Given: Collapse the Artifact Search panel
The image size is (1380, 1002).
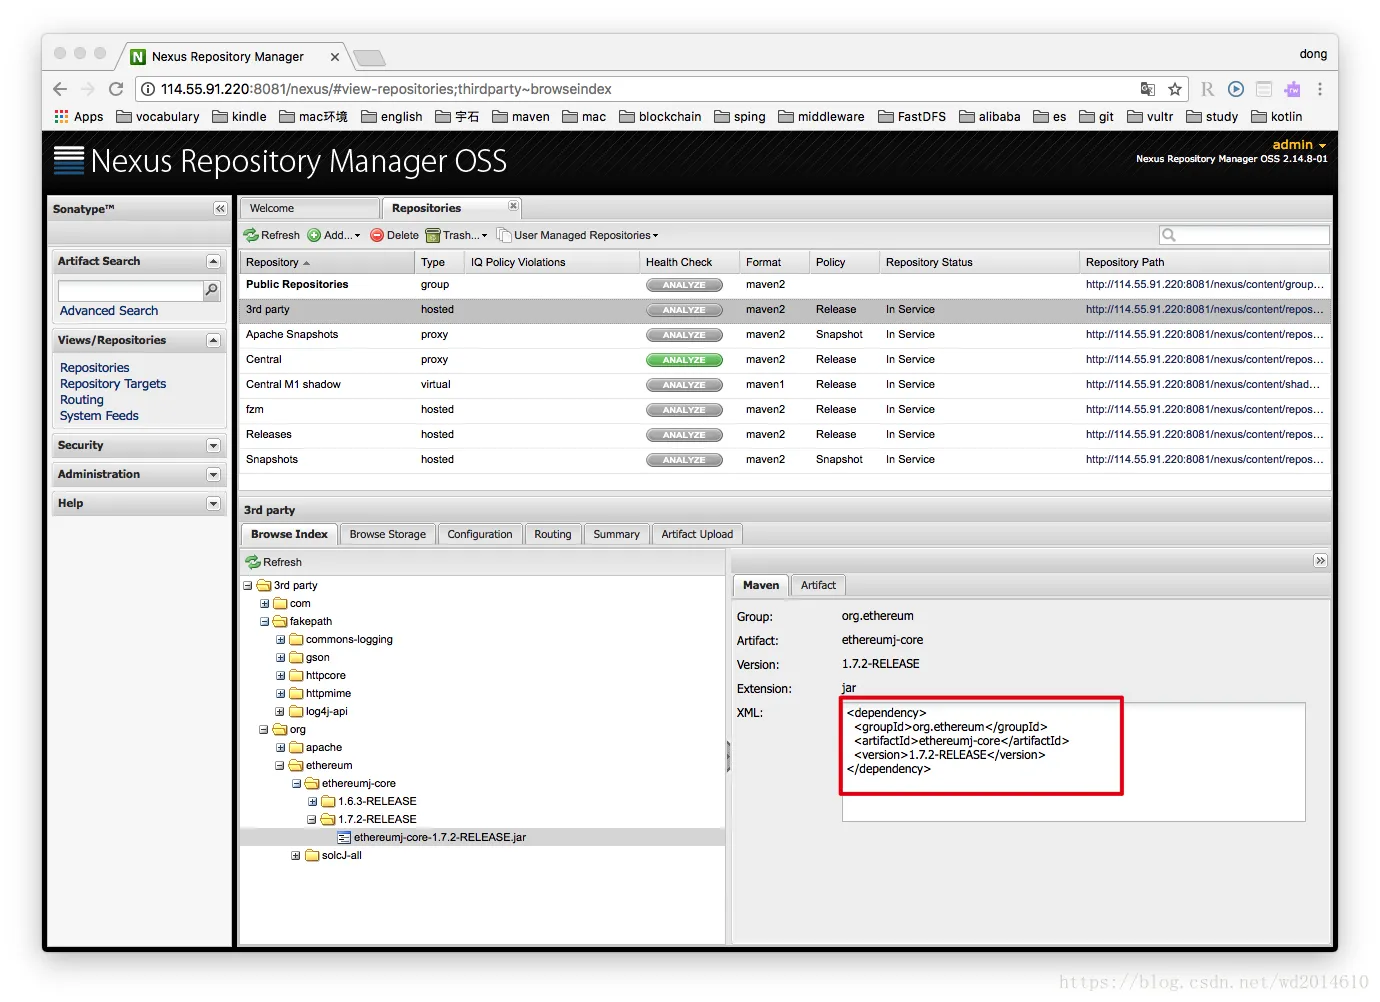Looking at the screenshot, I should tap(213, 261).
